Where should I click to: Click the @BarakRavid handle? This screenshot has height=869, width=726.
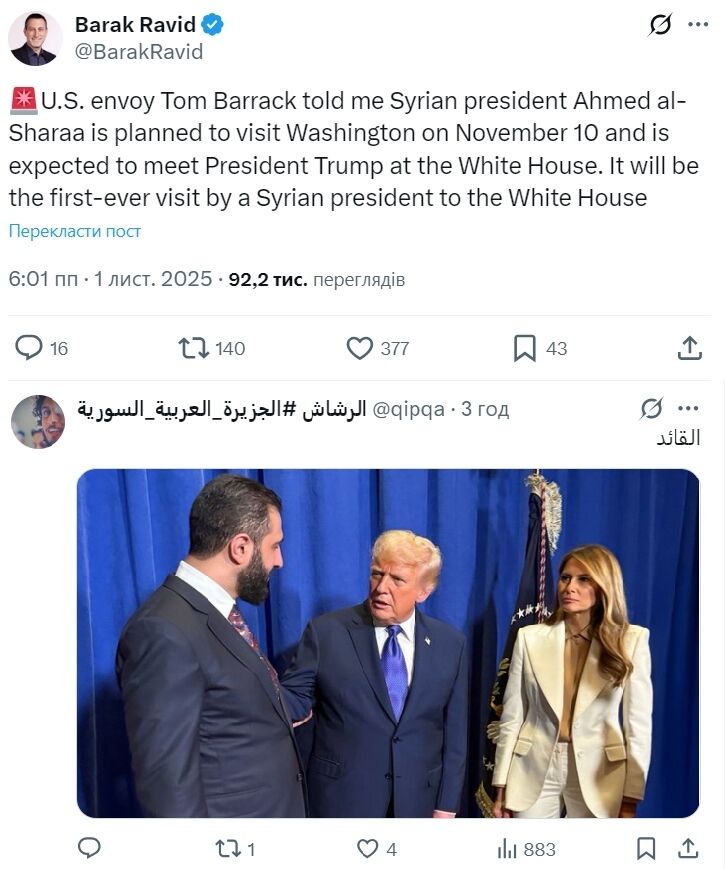pyautogui.click(x=139, y=52)
